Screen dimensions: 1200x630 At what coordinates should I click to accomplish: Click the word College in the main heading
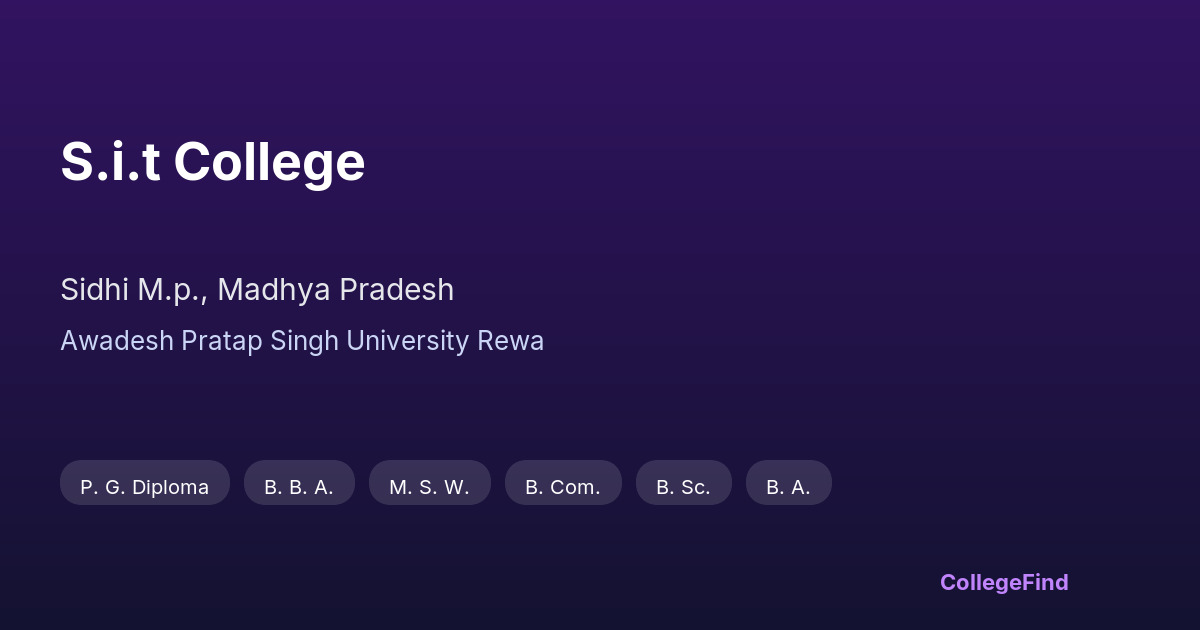tap(269, 162)
